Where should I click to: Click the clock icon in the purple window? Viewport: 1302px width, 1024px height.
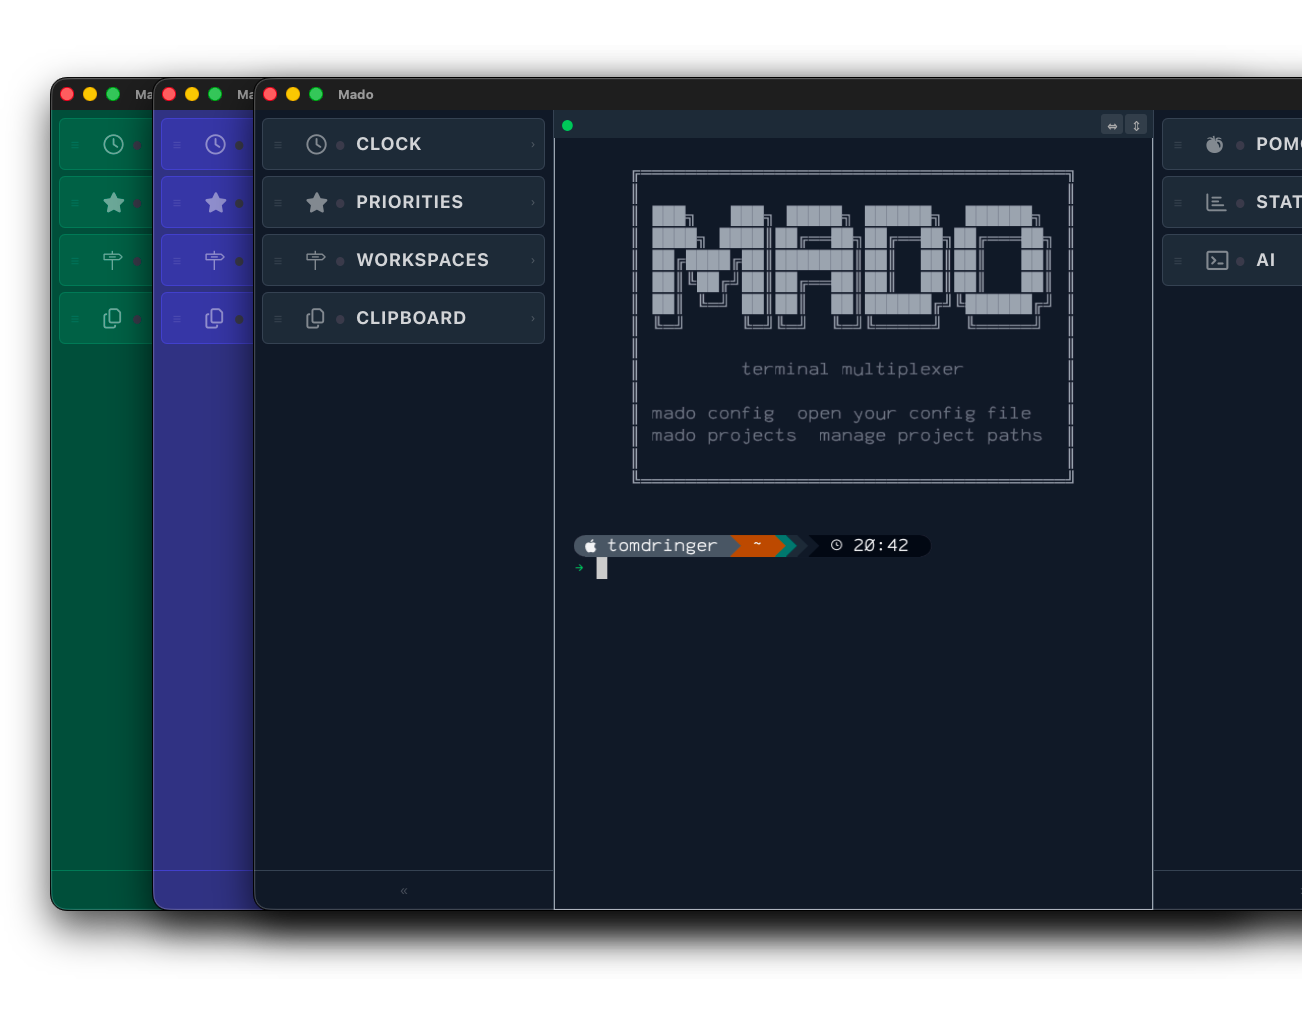215,144
